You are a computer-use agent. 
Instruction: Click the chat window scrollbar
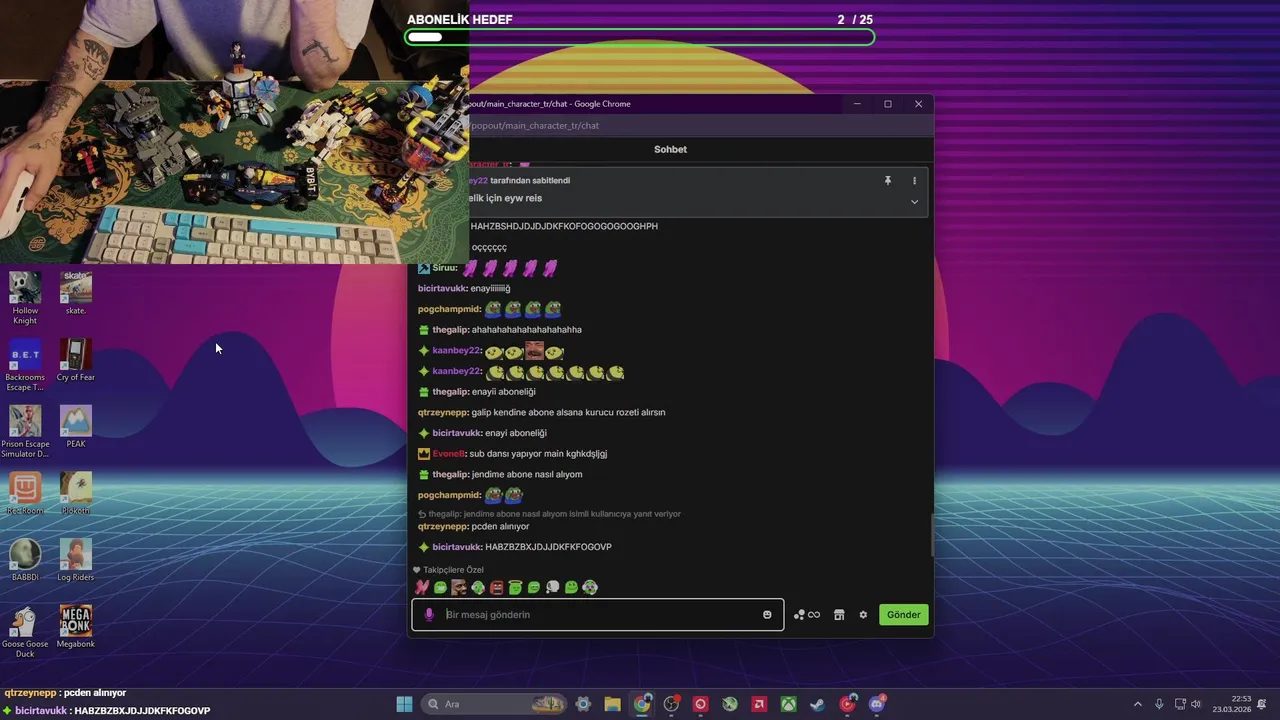coord(932,535)
